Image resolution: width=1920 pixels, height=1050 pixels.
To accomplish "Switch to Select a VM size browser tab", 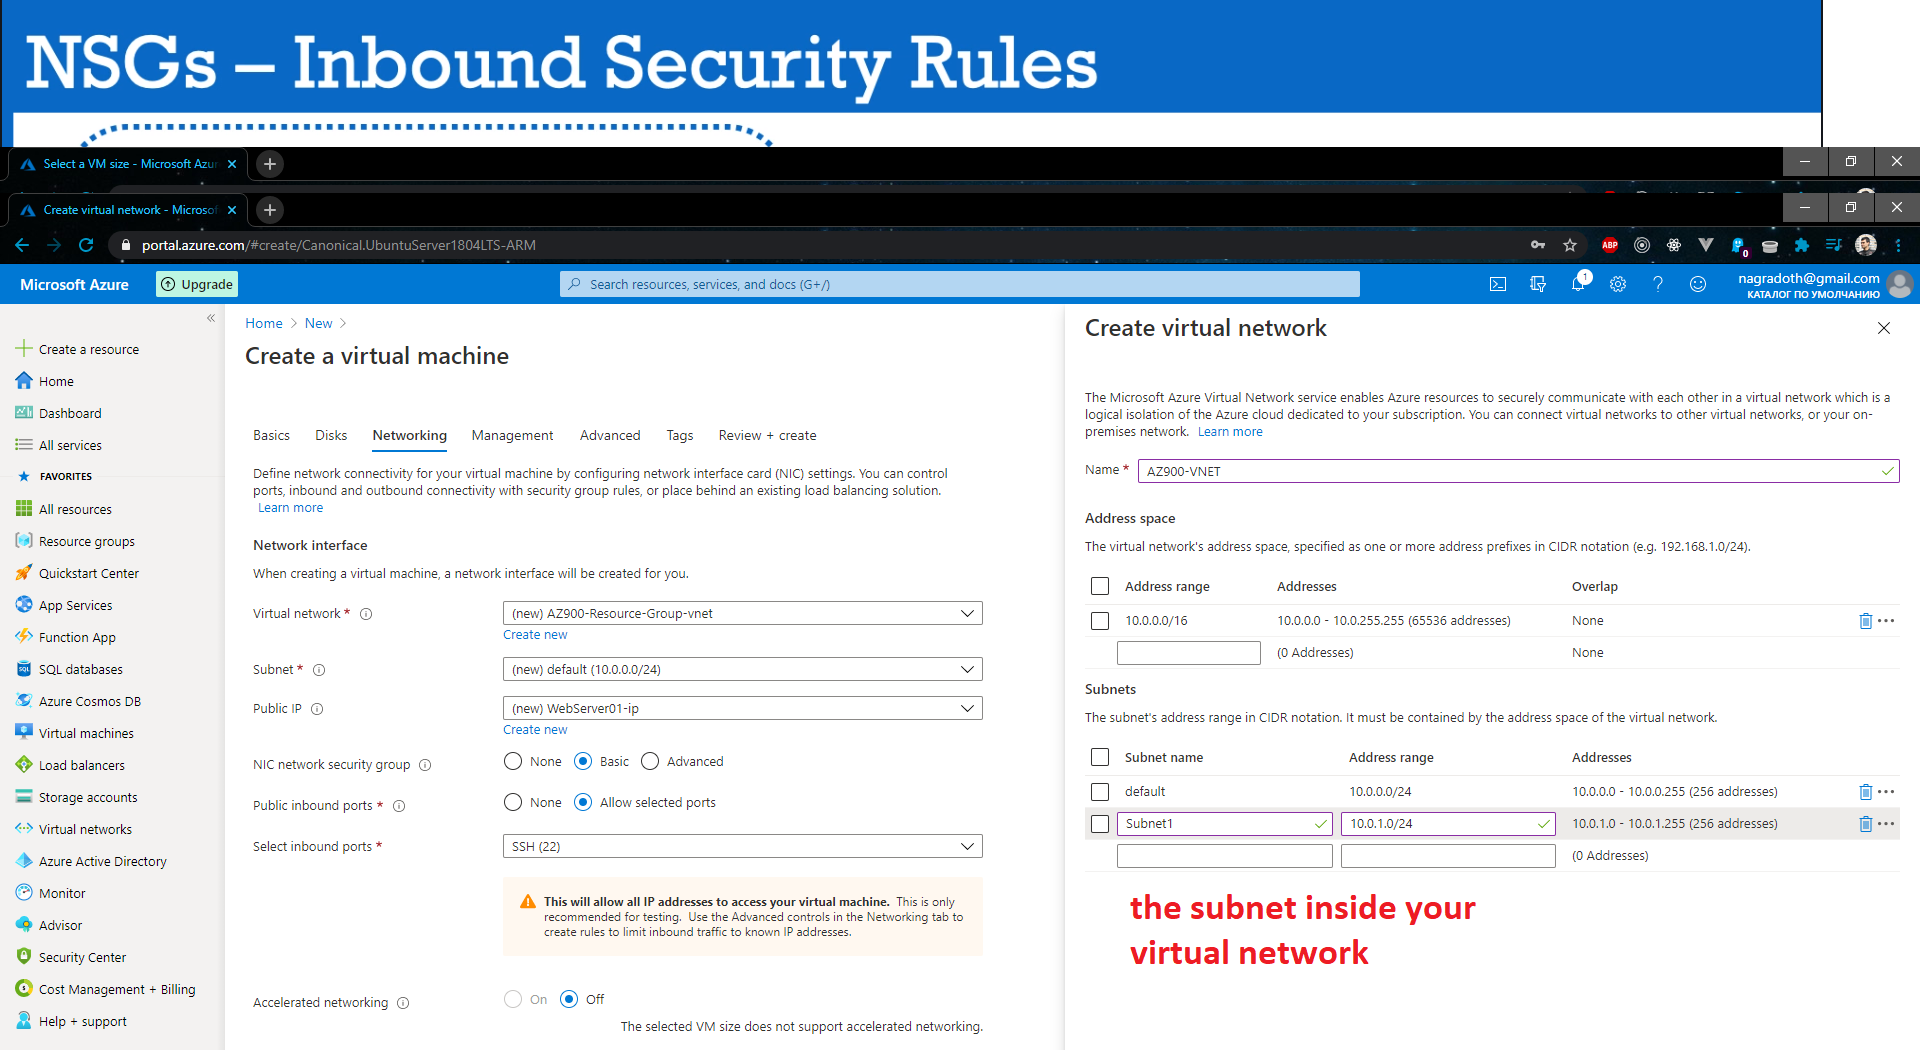I will tap(128, 164).
